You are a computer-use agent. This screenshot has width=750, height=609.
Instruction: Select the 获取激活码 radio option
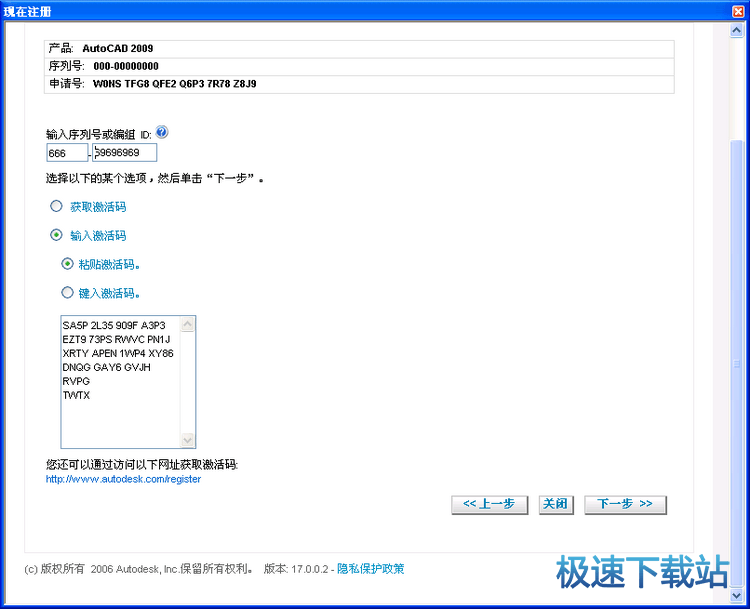coord(56,206)
